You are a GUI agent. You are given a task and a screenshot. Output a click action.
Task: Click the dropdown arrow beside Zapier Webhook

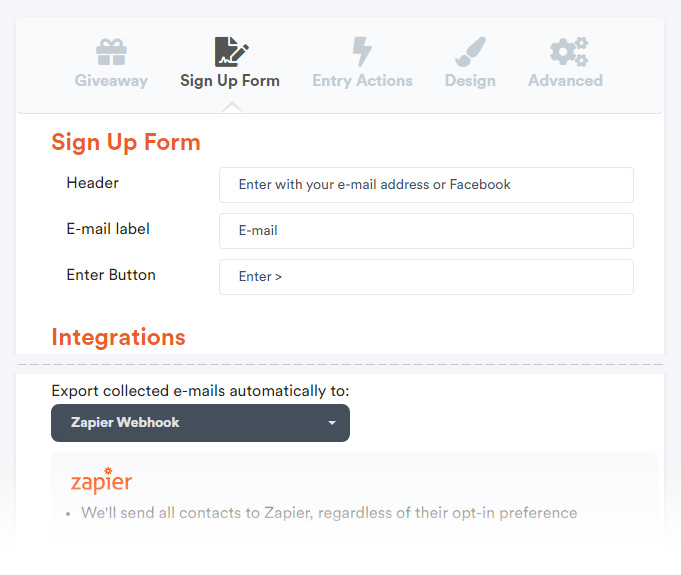[x=332, y=423]
